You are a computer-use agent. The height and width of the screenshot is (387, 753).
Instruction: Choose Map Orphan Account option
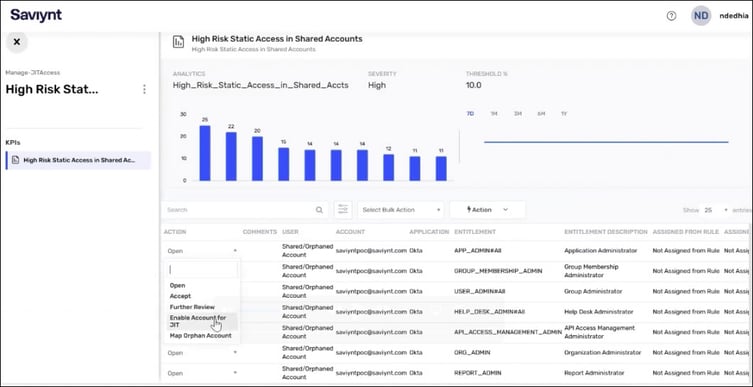click(x=201, y=336)
